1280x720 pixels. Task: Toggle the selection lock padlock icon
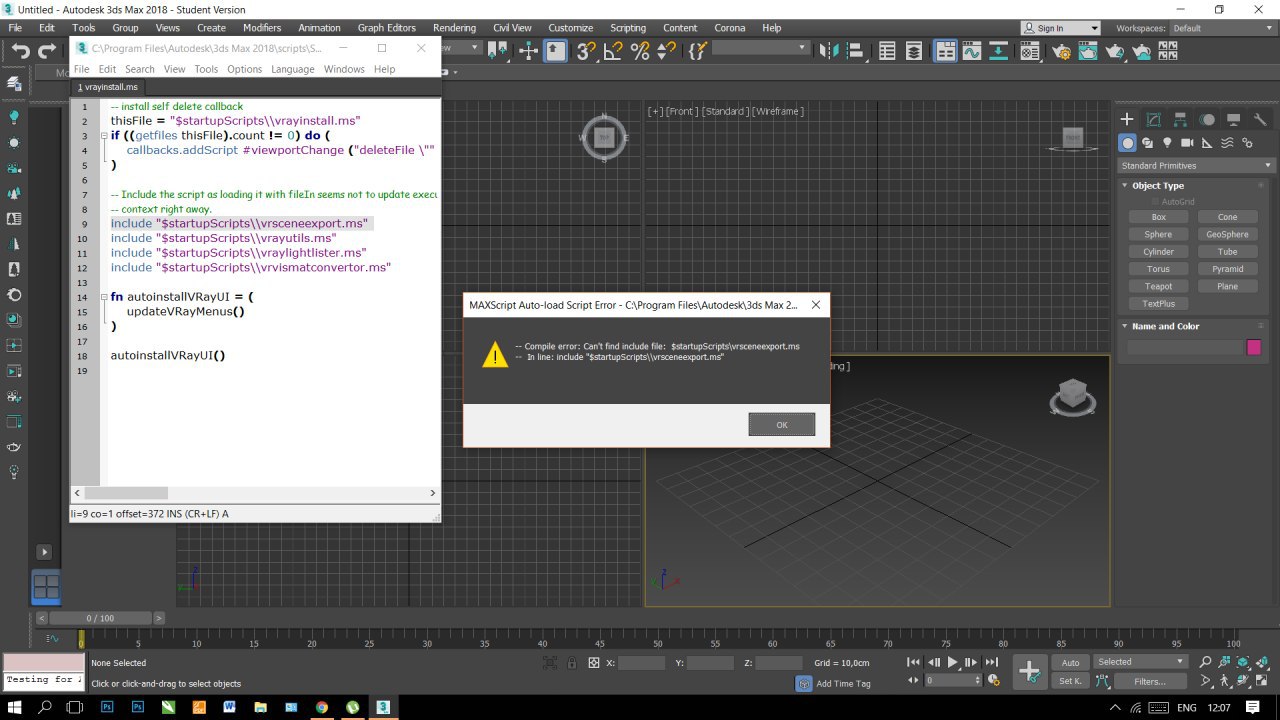[572, 663]
